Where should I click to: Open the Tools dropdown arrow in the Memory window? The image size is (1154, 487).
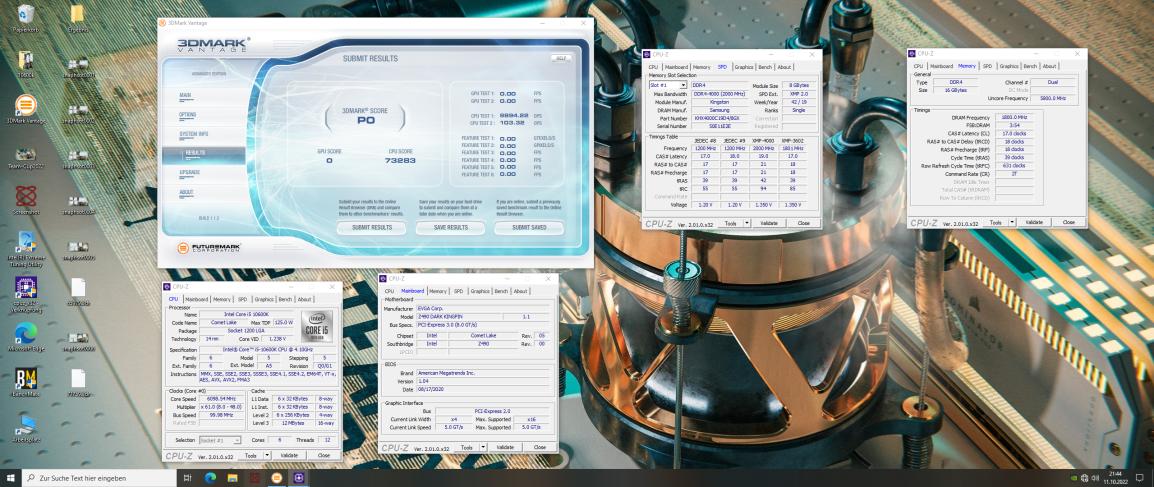[x=1012, y=222]
